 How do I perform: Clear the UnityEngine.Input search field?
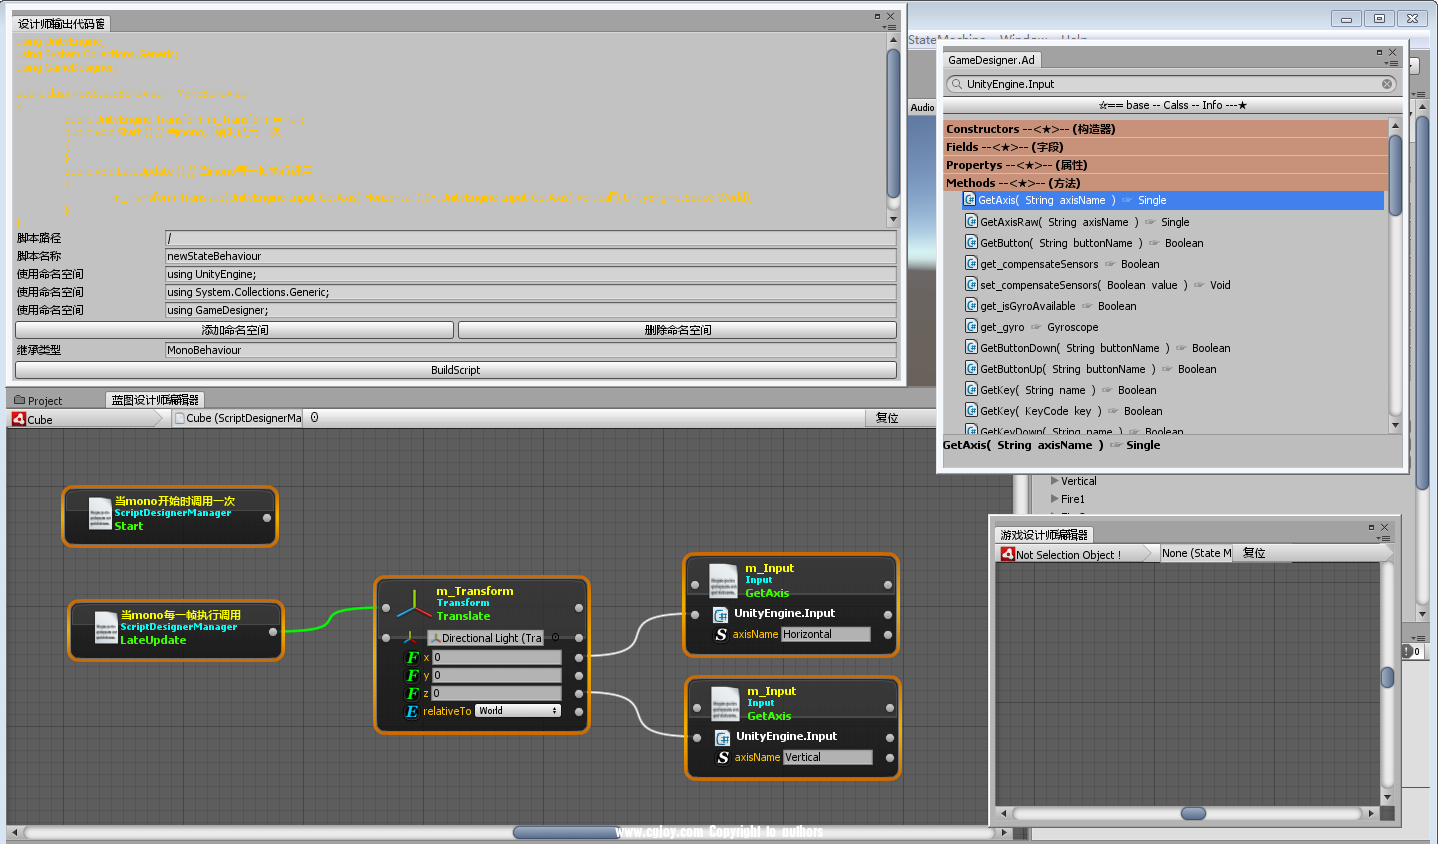1387,84
